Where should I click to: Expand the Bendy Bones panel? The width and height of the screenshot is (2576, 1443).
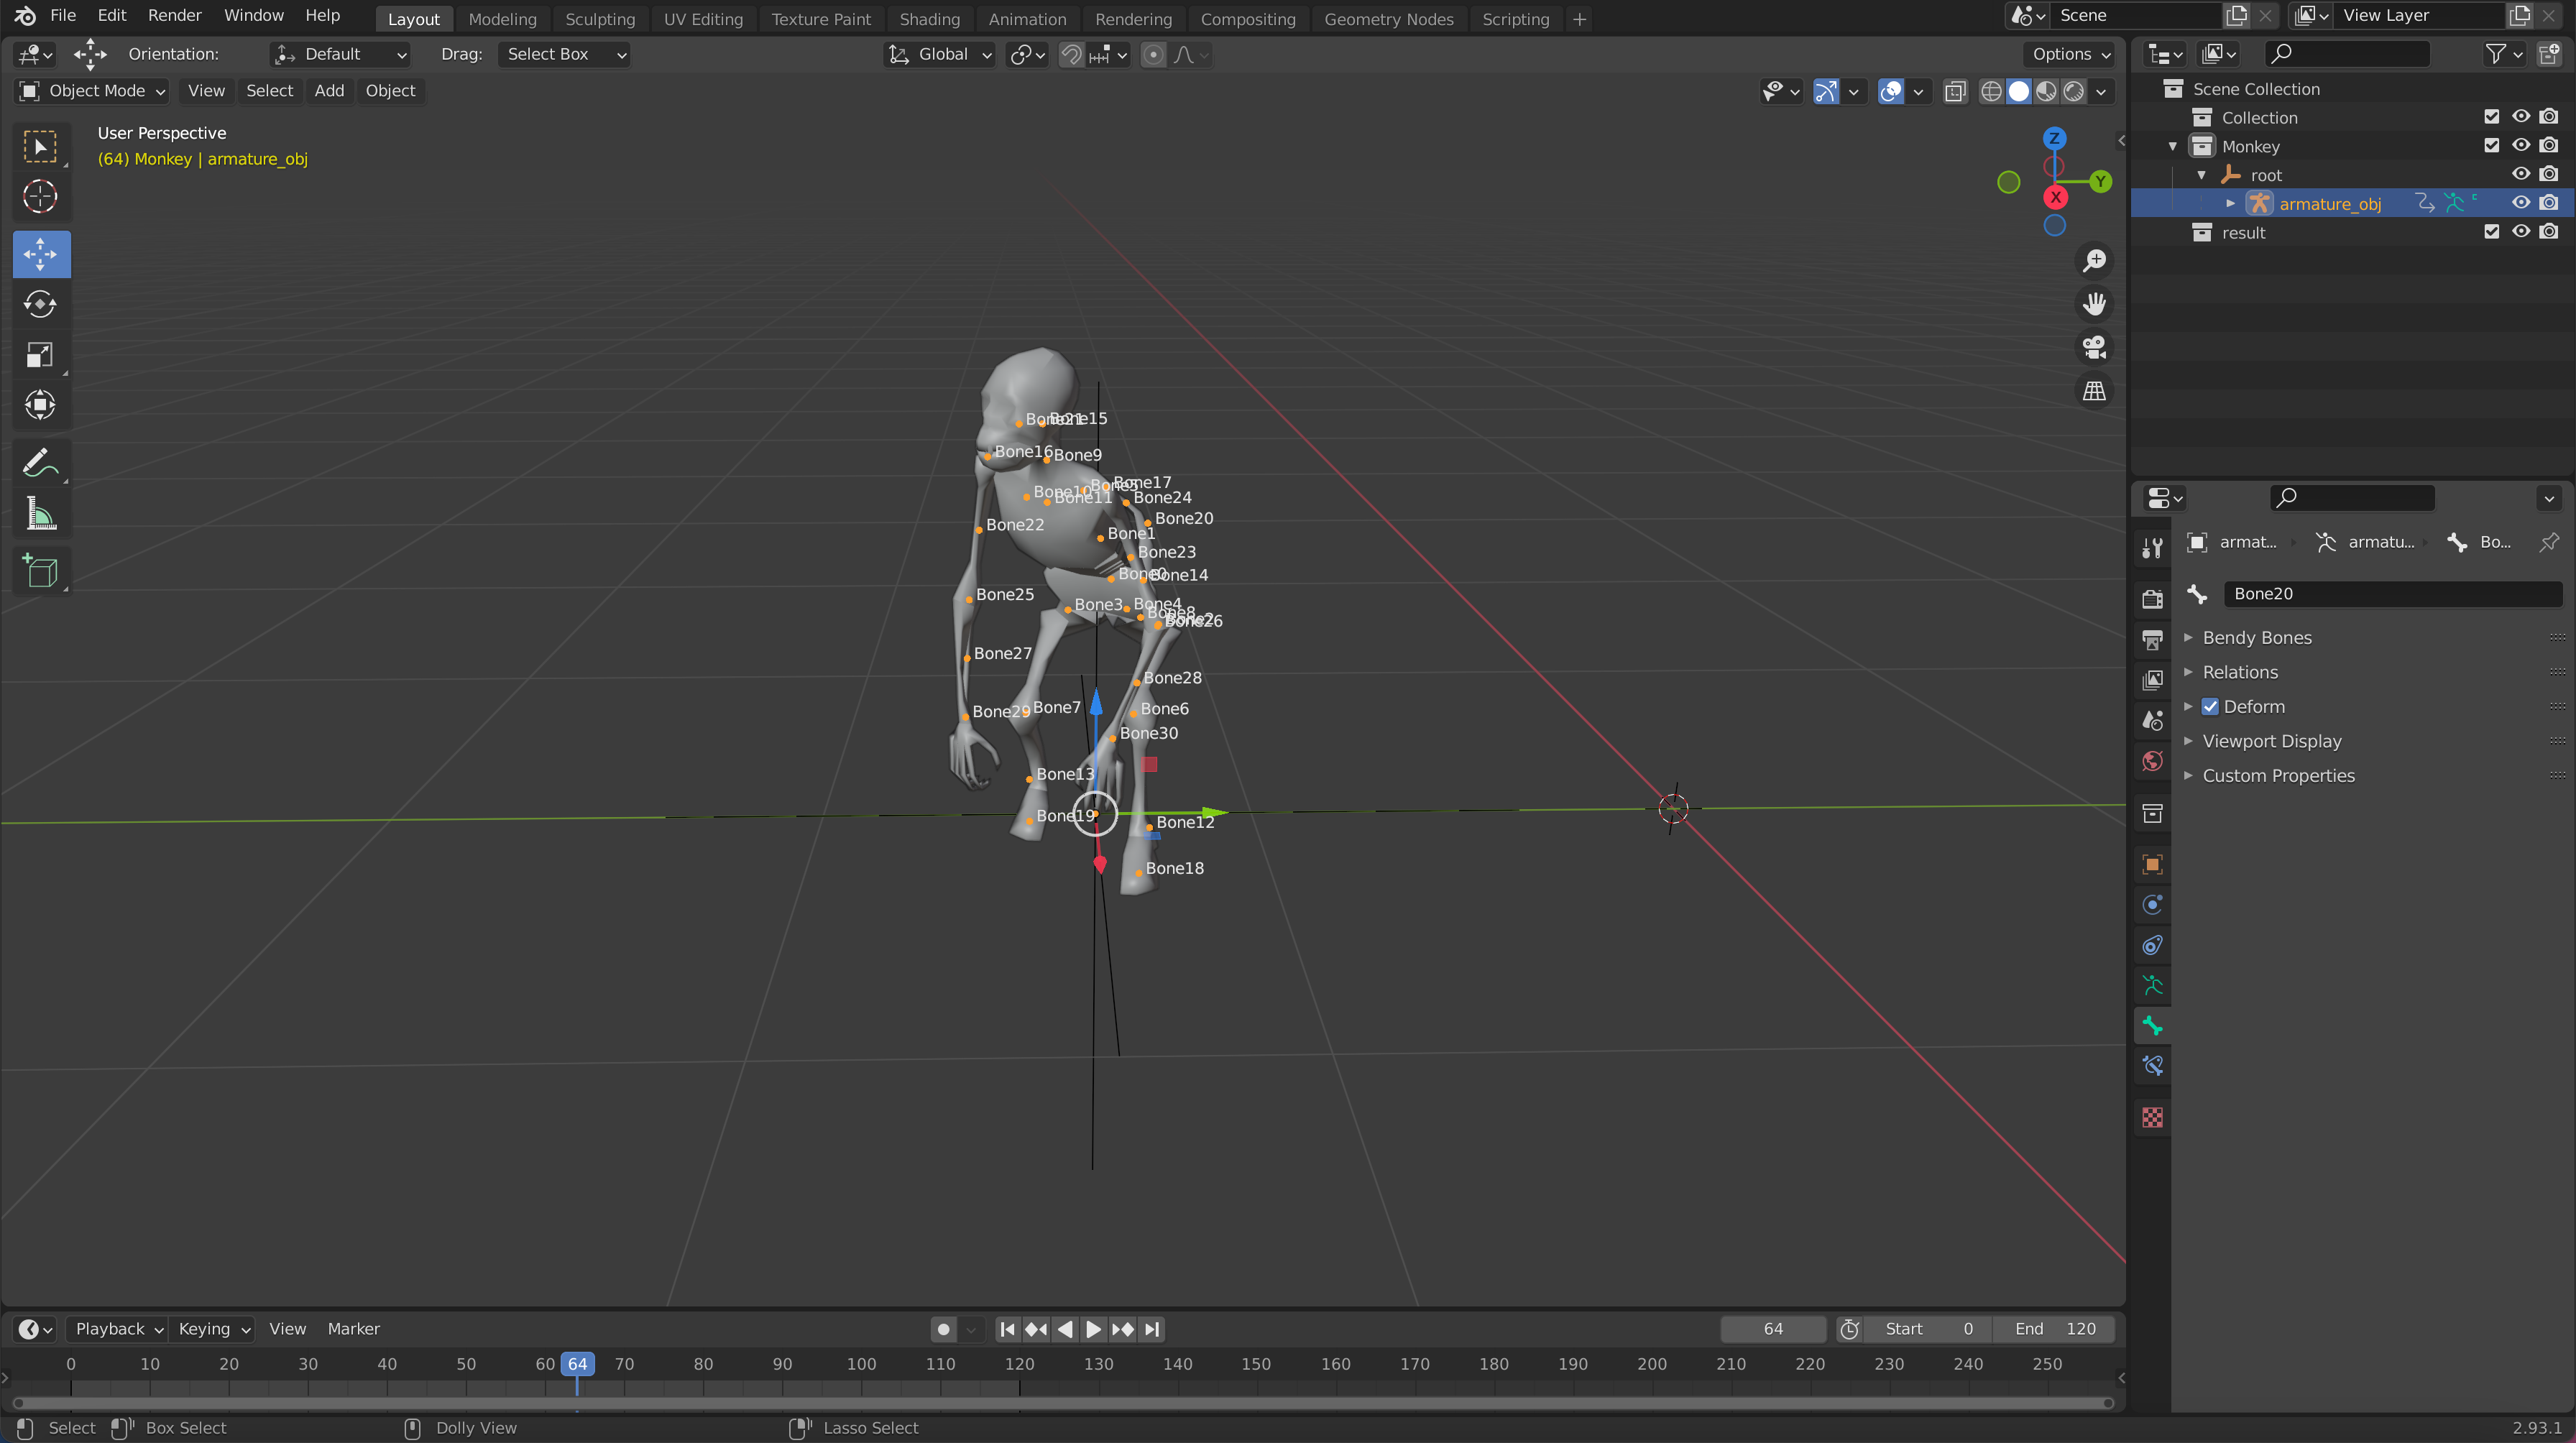click(x=2257, y=638)
